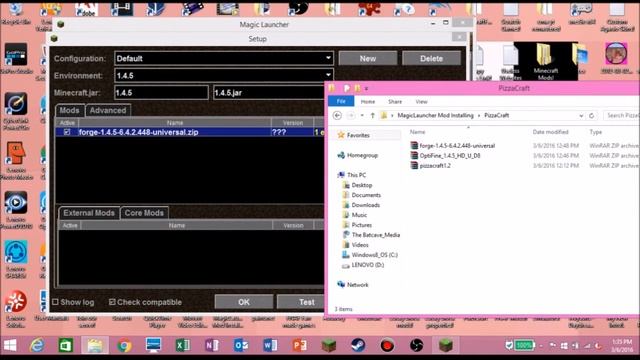The width and height of the screenshot is (640, 360).
Task: Open Windows8_OS (C:) drive
Action: coord(374,255)
